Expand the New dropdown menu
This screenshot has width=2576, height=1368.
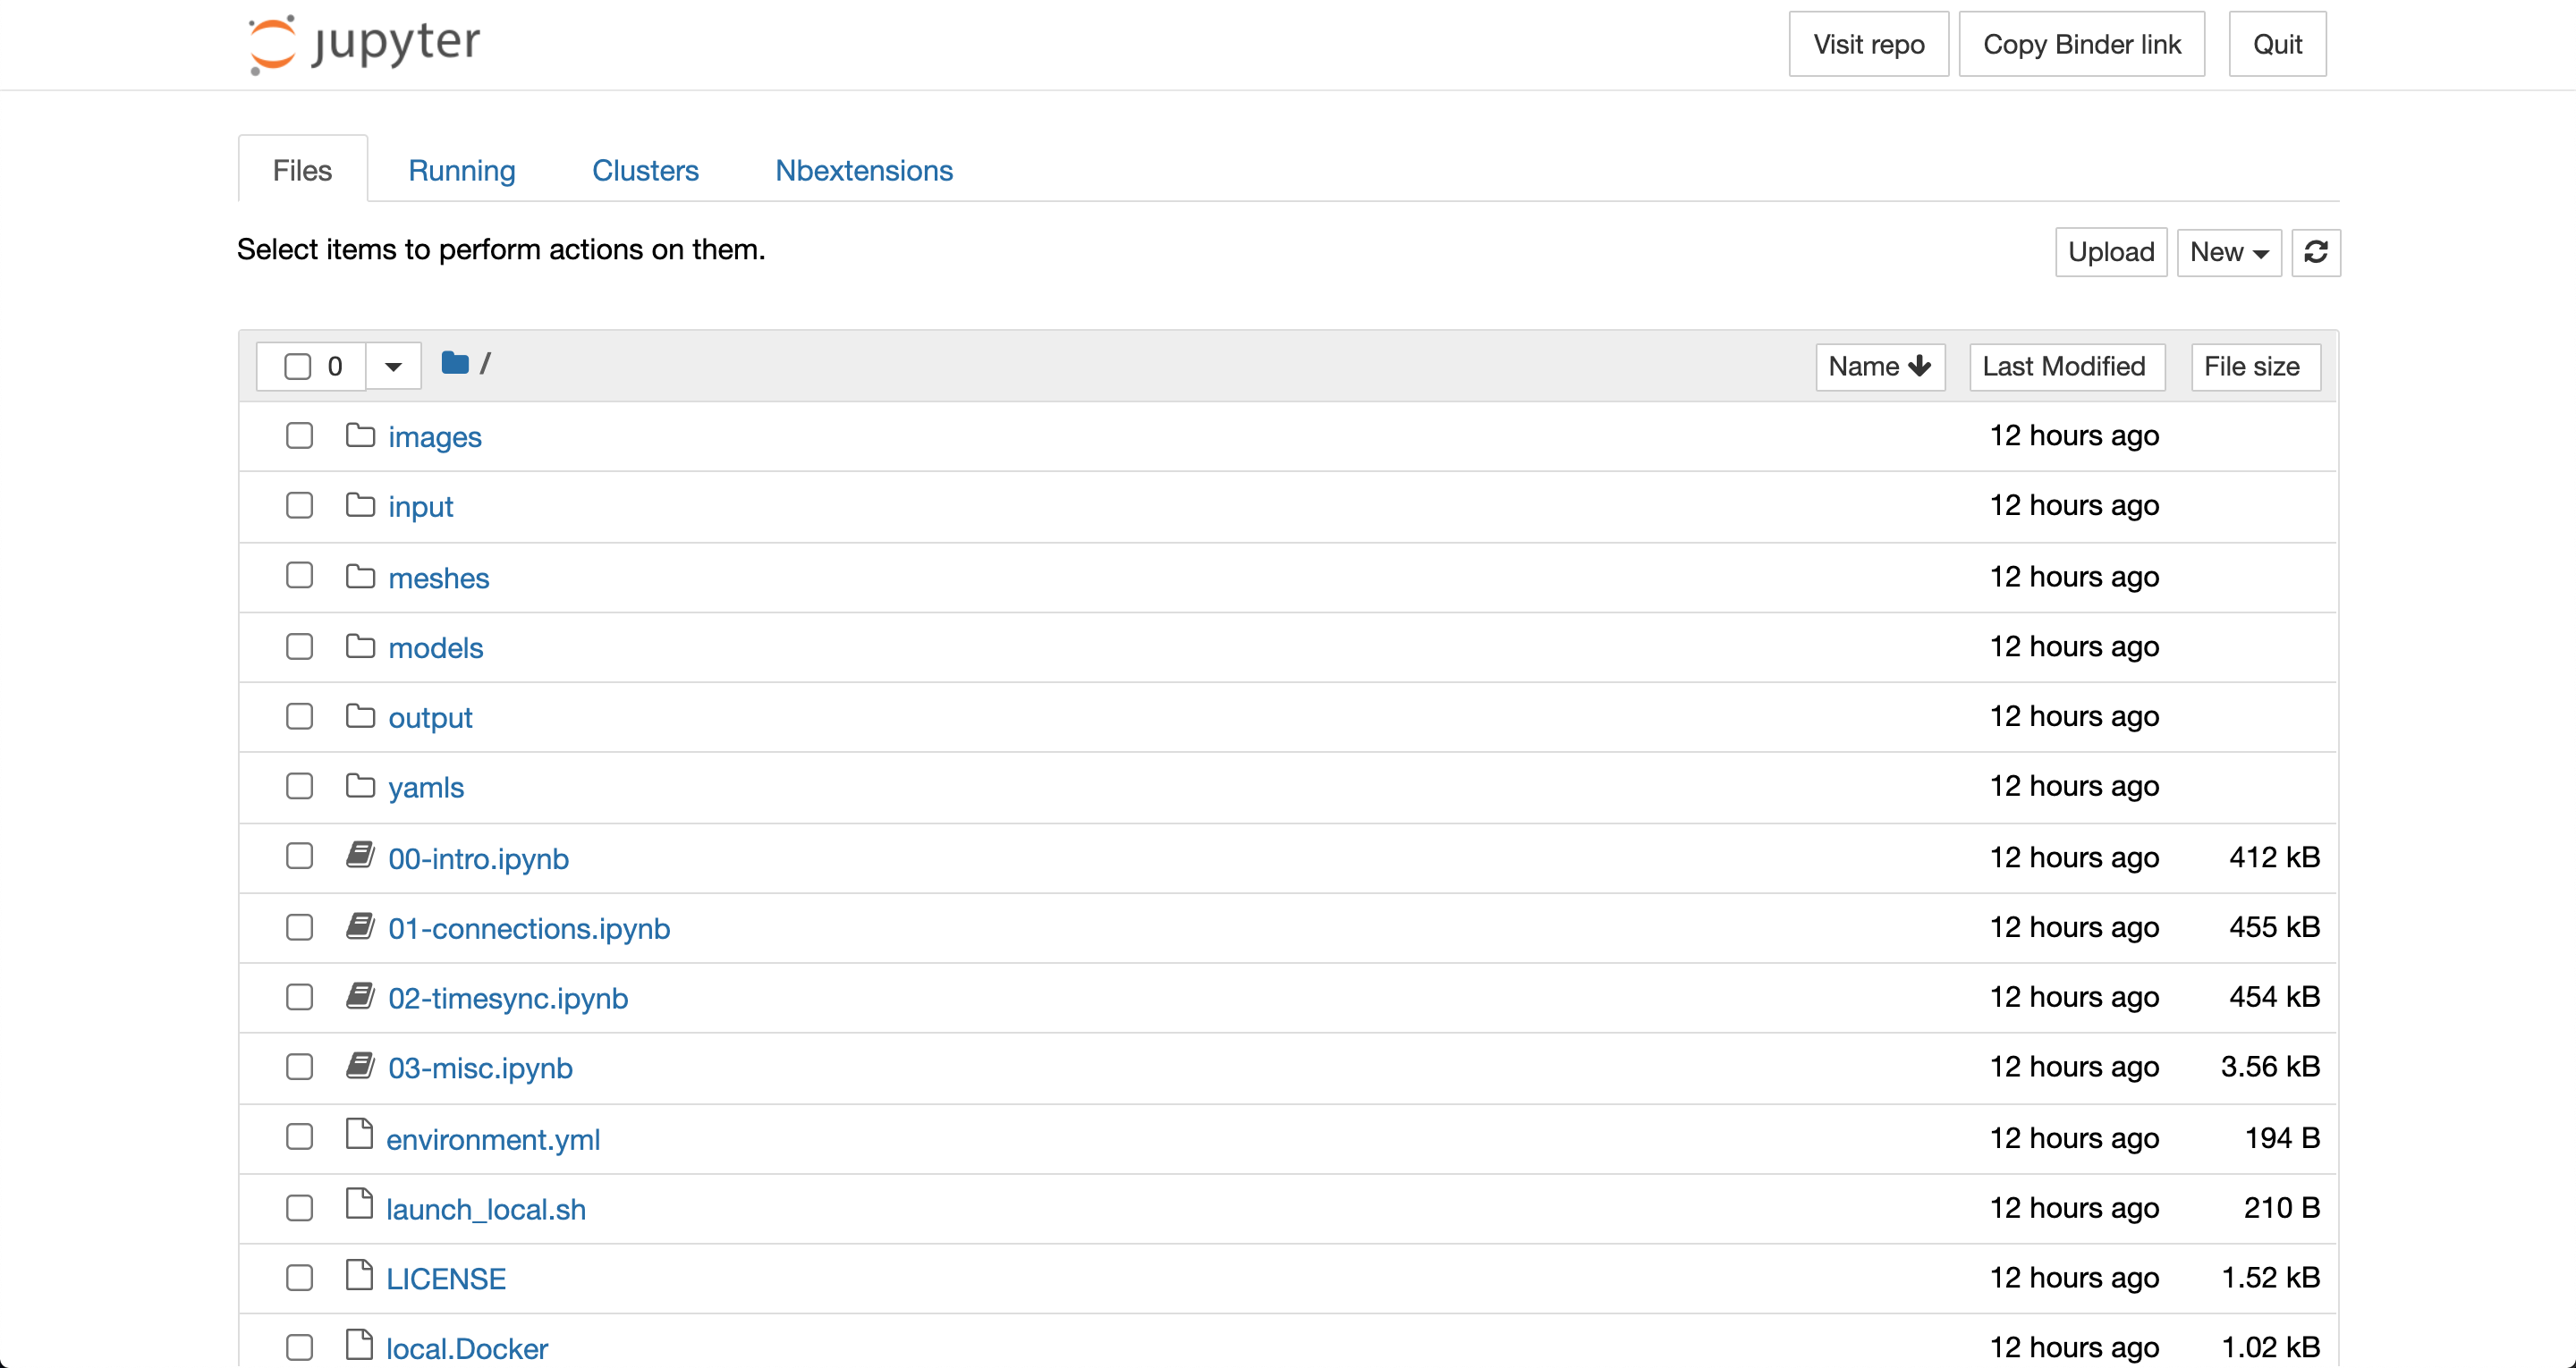(2228, 252)
